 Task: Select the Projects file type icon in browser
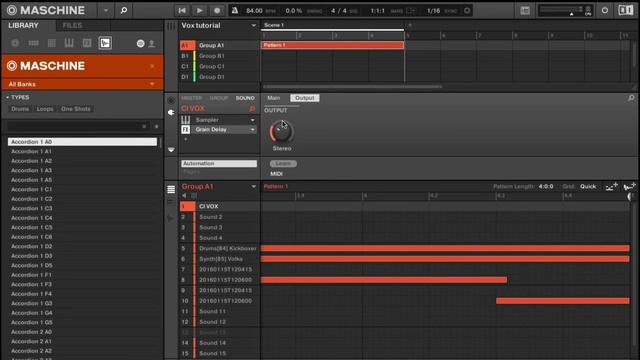point(15,43)
